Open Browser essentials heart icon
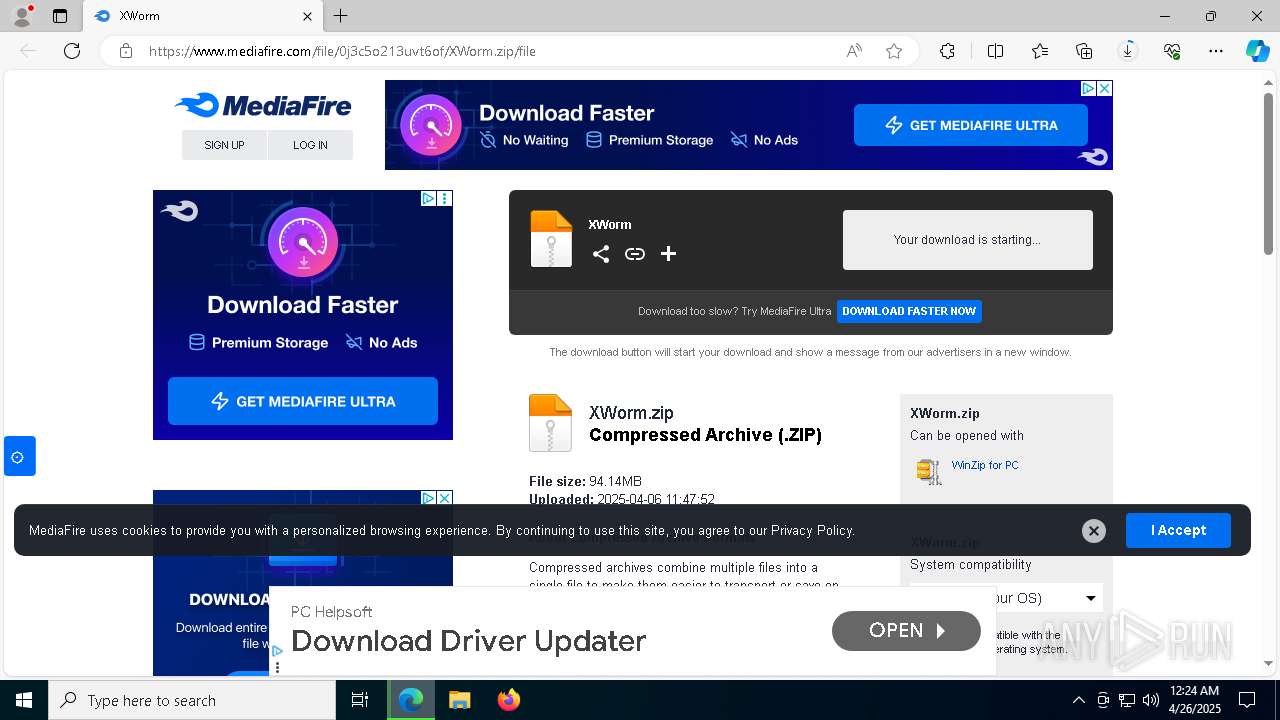 (x=1172, y=51)
